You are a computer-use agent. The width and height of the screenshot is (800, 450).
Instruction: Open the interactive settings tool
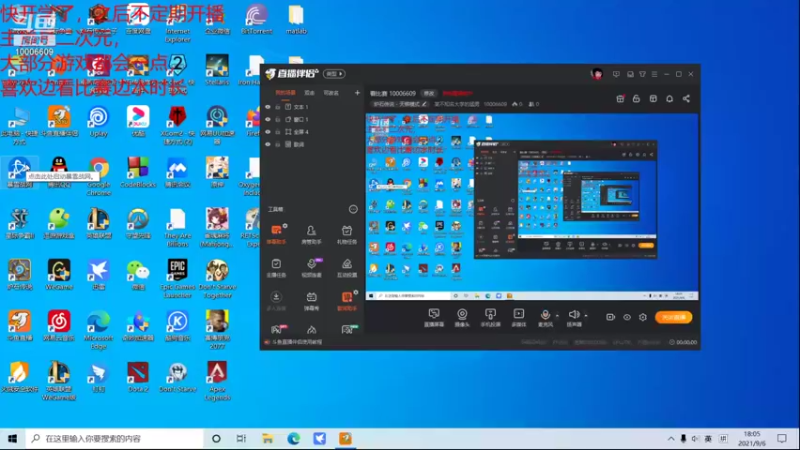(347, 268)
